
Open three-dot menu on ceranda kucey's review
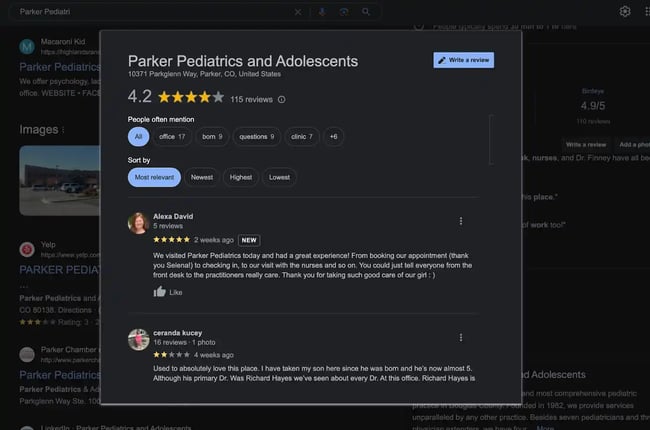click(x=460, y=338)
